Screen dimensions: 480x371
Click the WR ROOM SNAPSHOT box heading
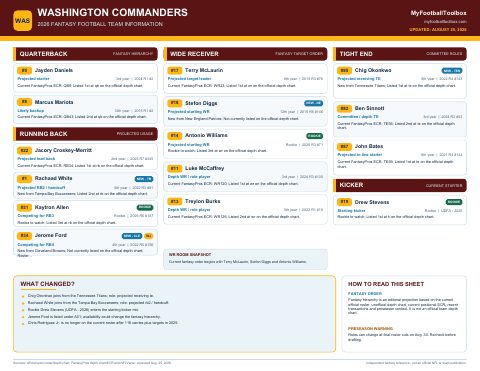point(190,255)
